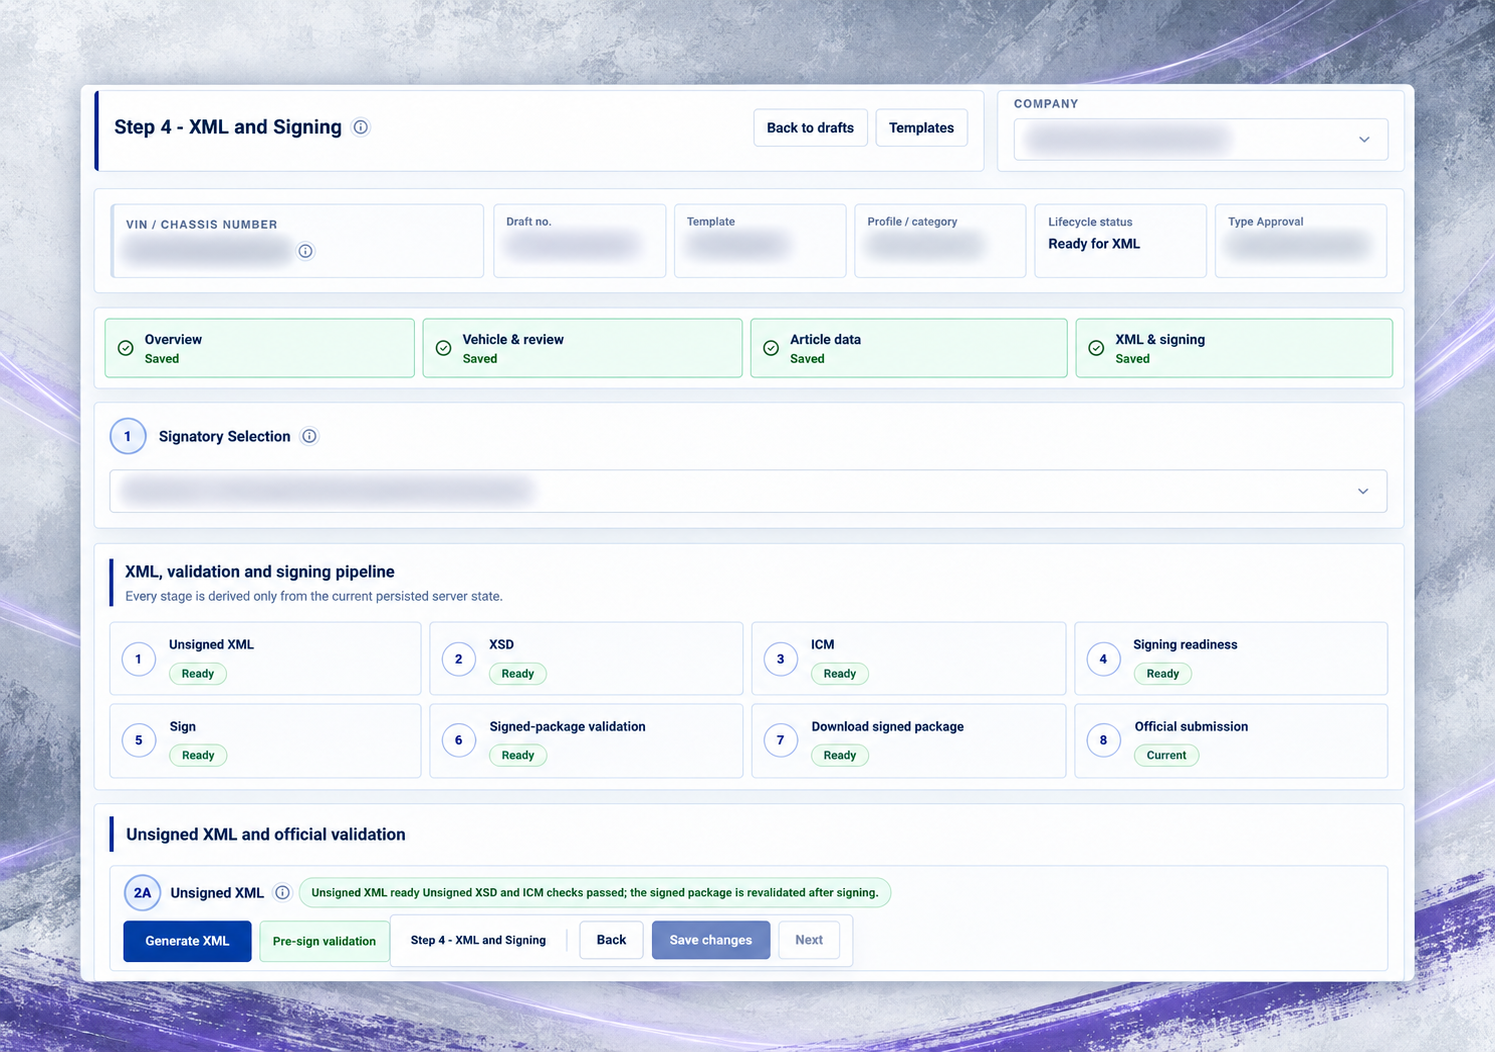Click info icon next to Step 4 title
Viewport: 1495px width, 1052px height.
point(361,127)
